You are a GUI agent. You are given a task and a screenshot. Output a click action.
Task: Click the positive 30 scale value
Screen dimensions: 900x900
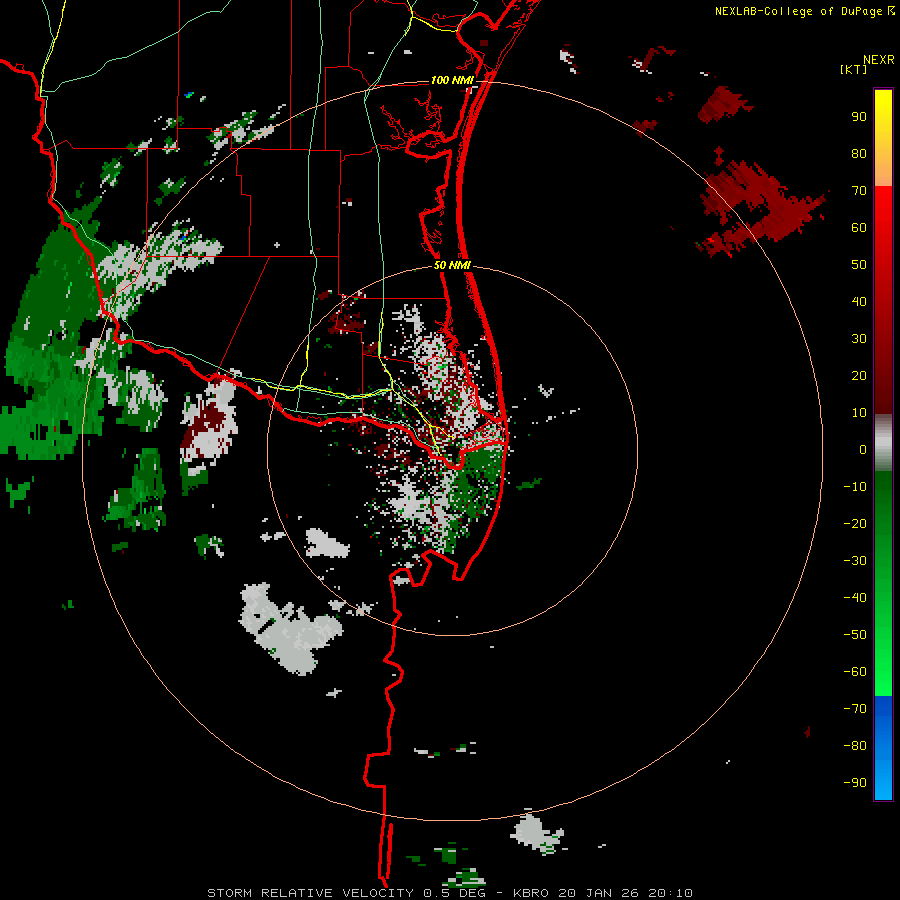[859, 339]
